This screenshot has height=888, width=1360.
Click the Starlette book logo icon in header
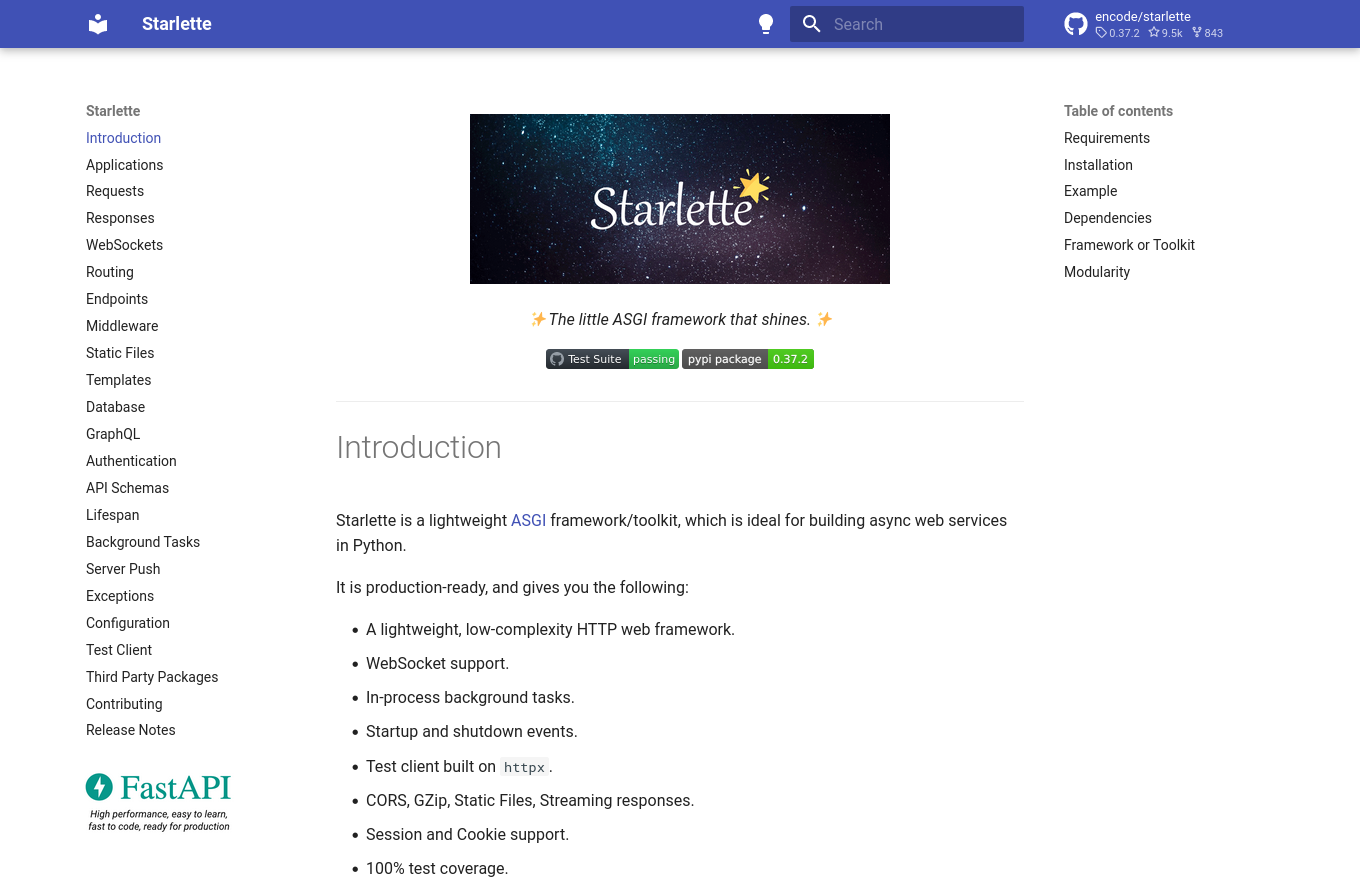coord(98,24)
